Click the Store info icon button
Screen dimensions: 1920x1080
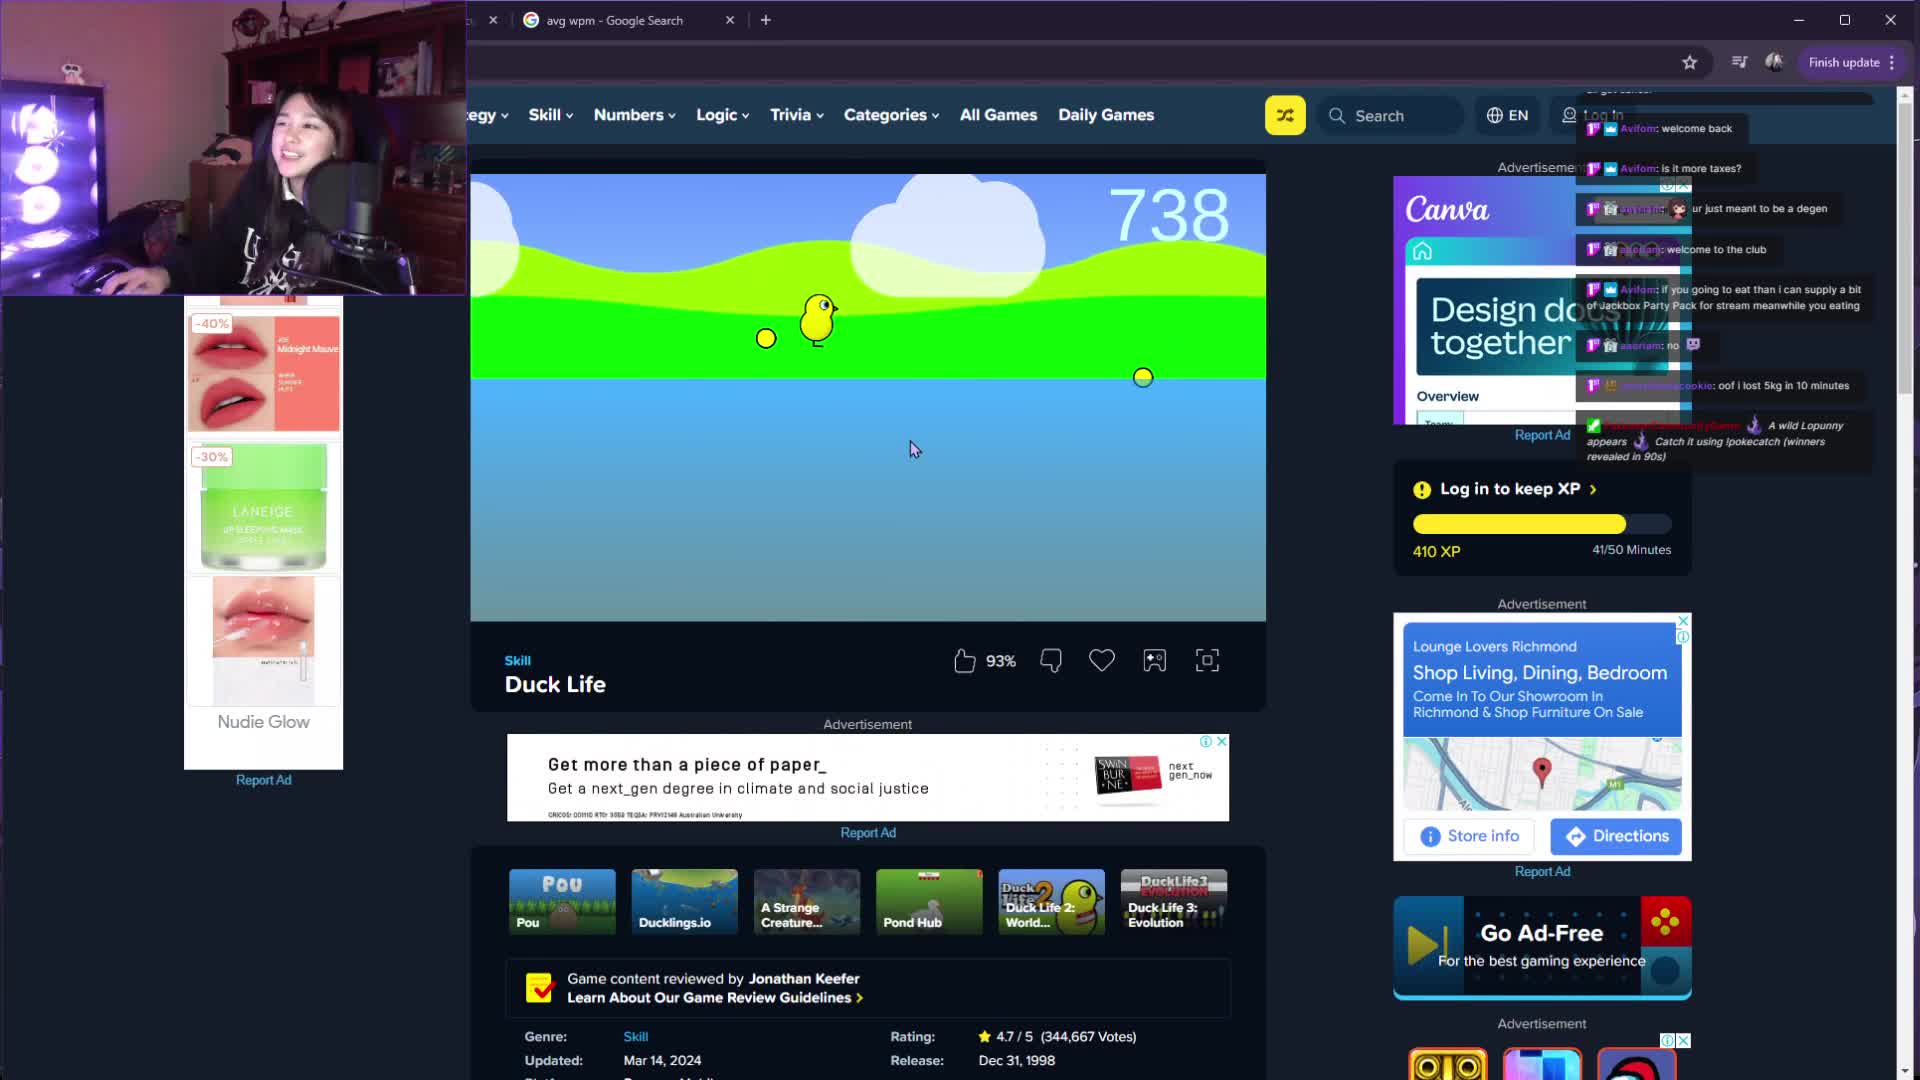1469,836
